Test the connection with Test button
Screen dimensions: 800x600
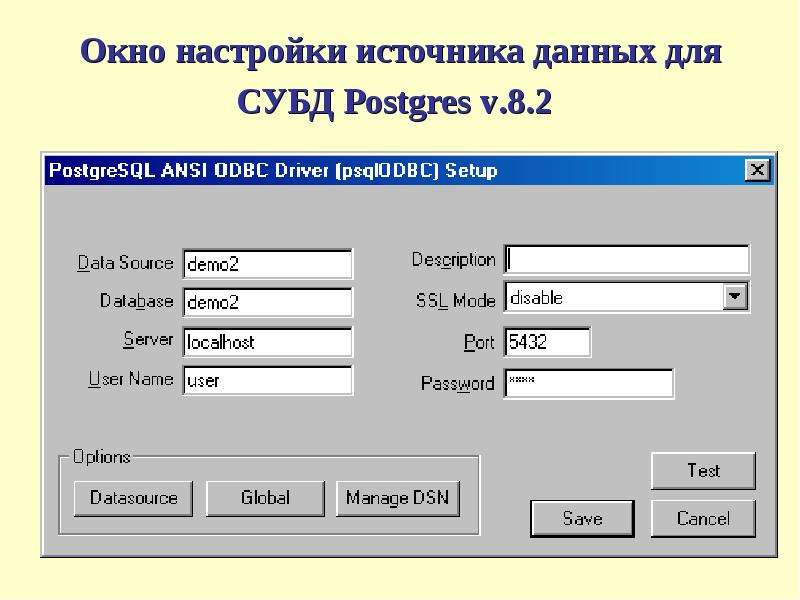pyautogui.click(x=703, y=470)
